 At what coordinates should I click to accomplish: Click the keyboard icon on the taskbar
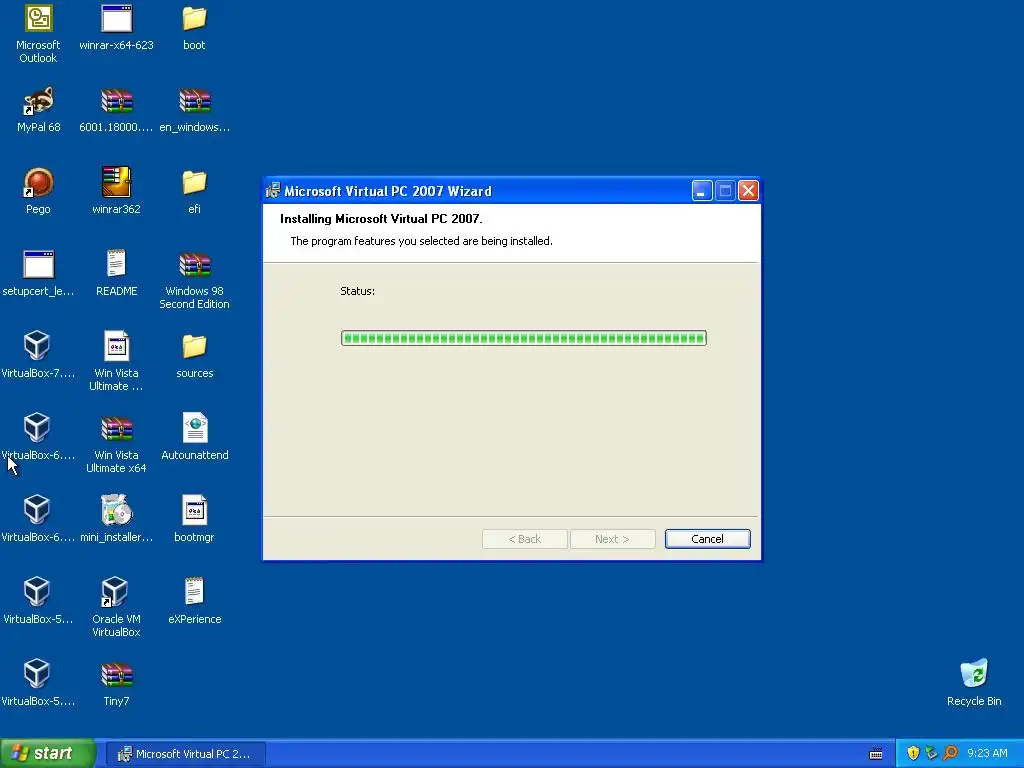click(x=876, y=754)
